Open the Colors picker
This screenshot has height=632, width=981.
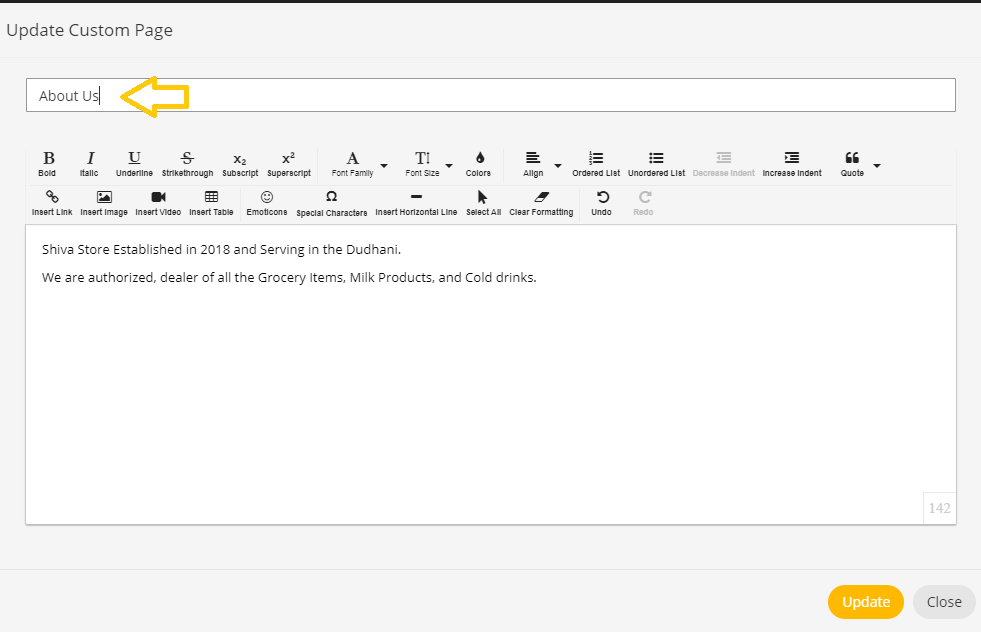(x=479, y=164)
